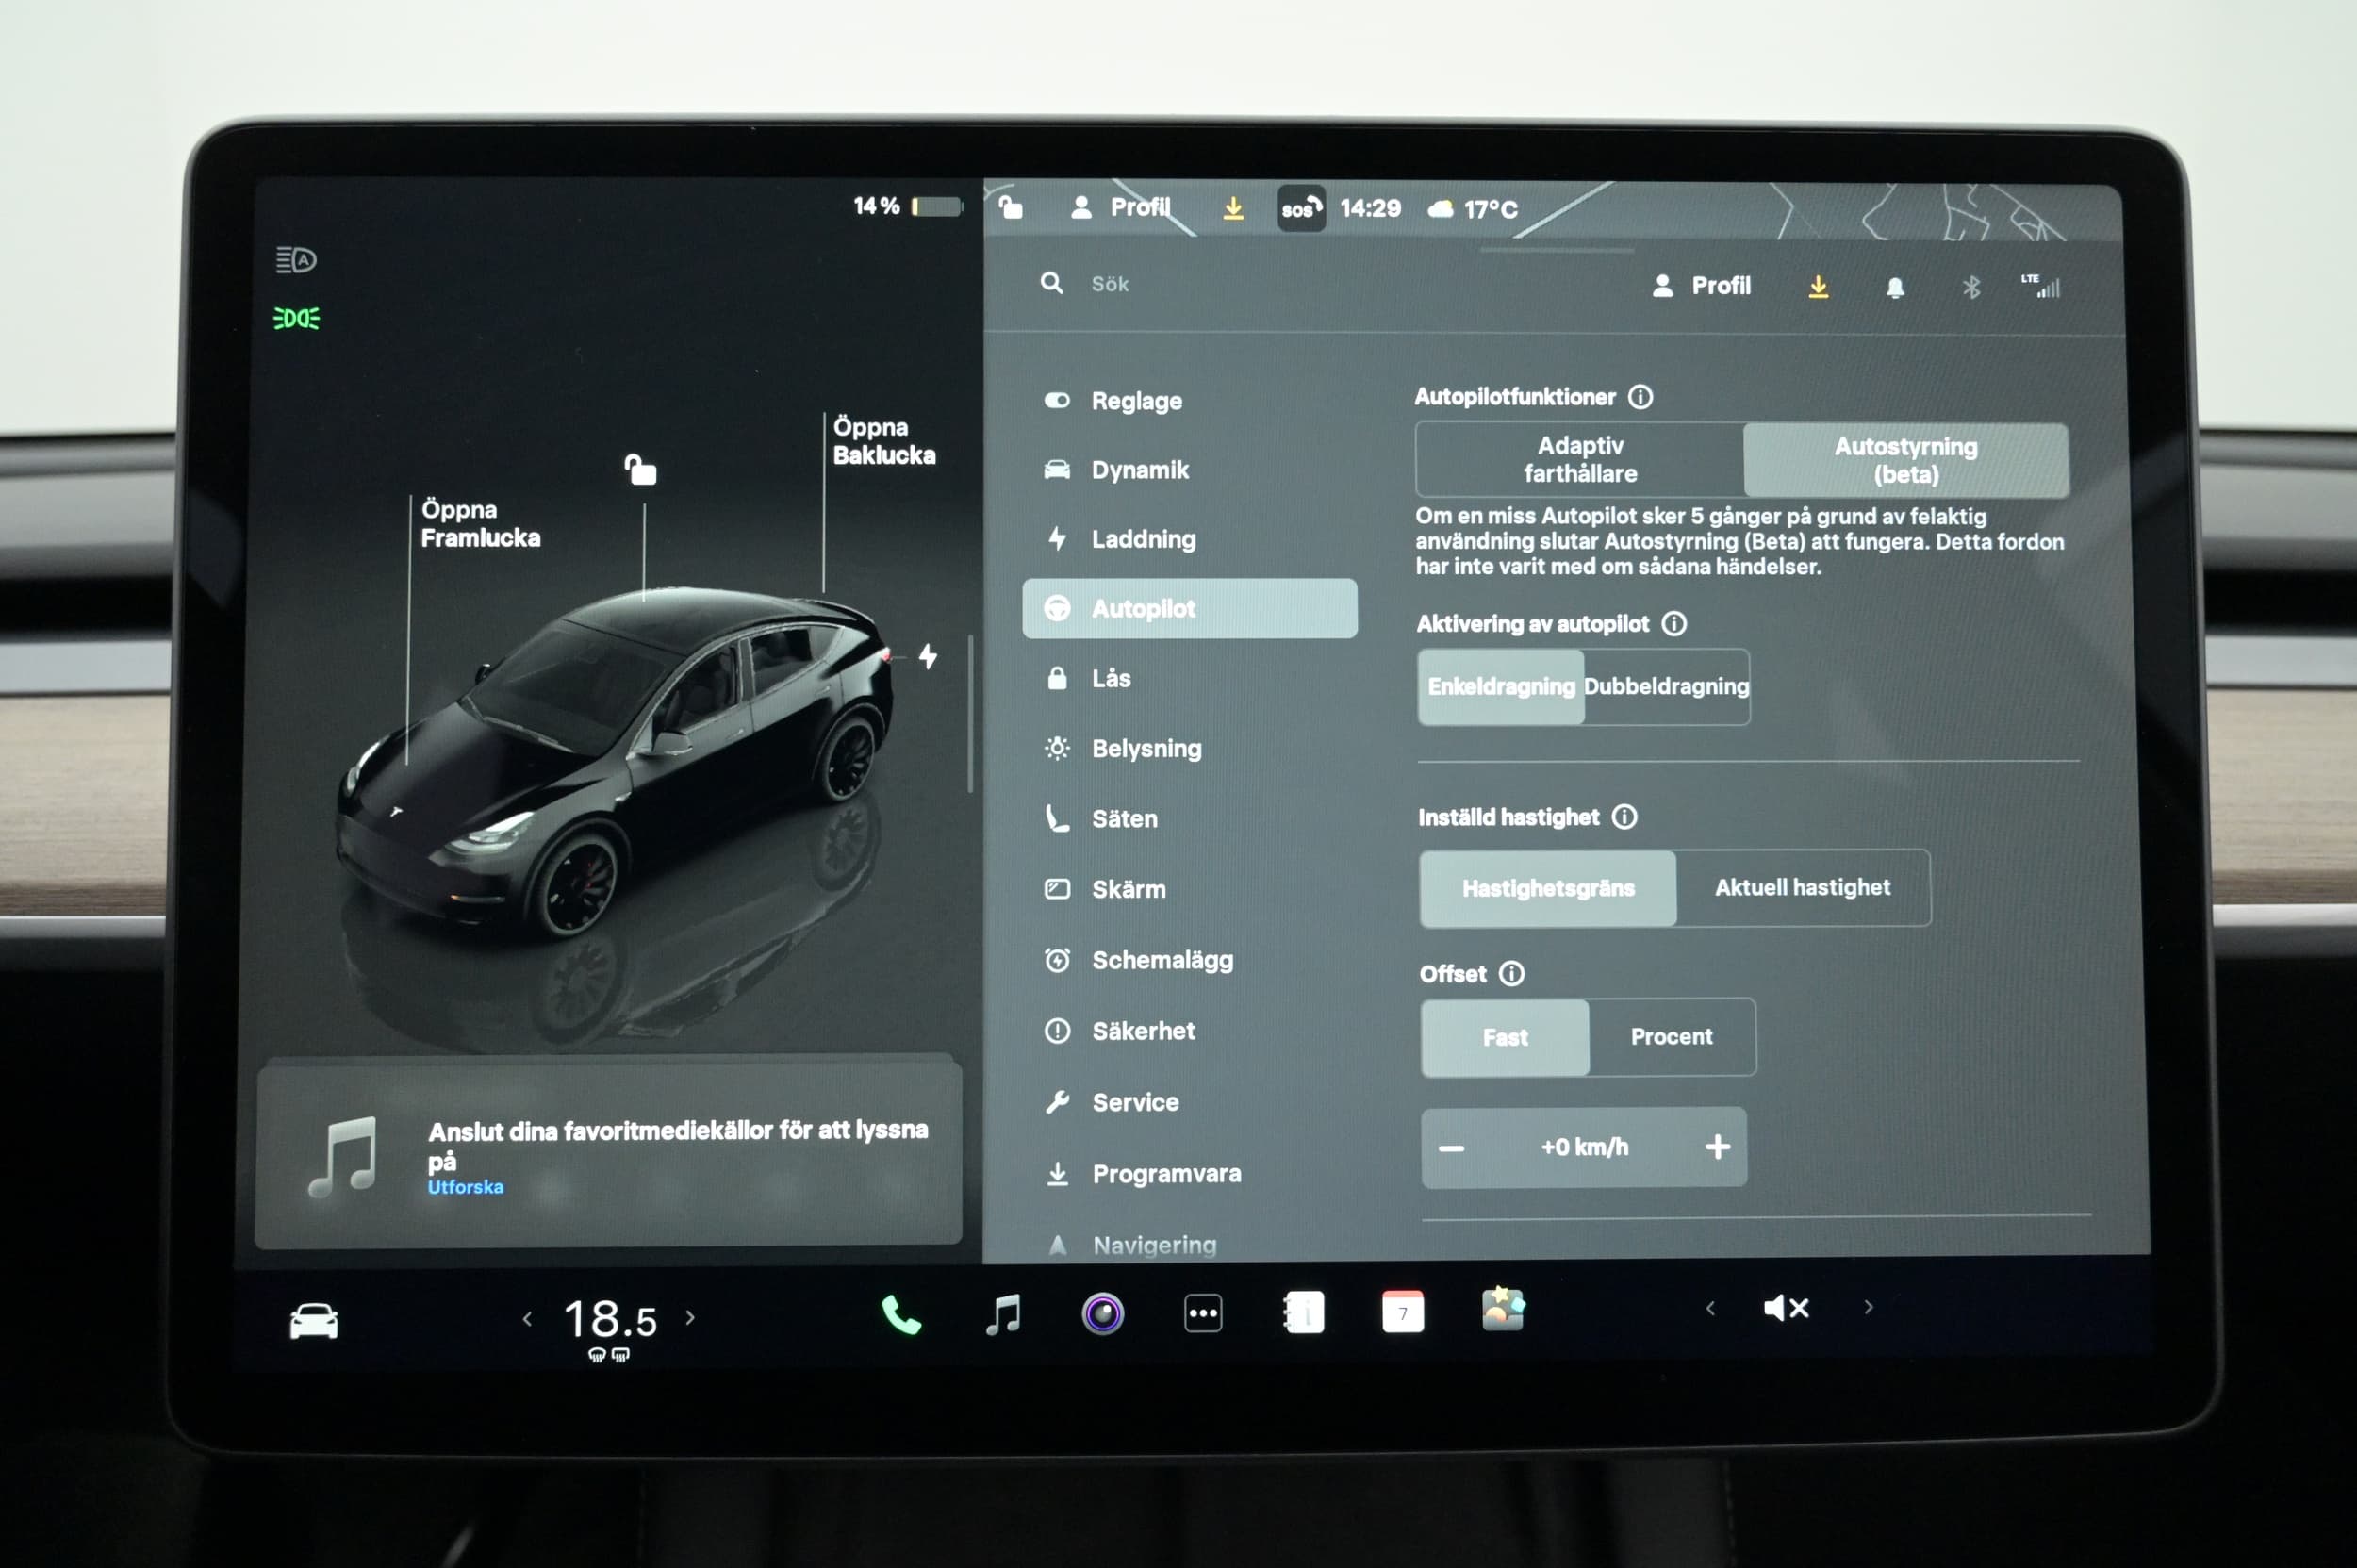The width and height of the screenshot is (2357, 1568).
Task: Open the car controls icon
Action: (x=313, y=1320)
